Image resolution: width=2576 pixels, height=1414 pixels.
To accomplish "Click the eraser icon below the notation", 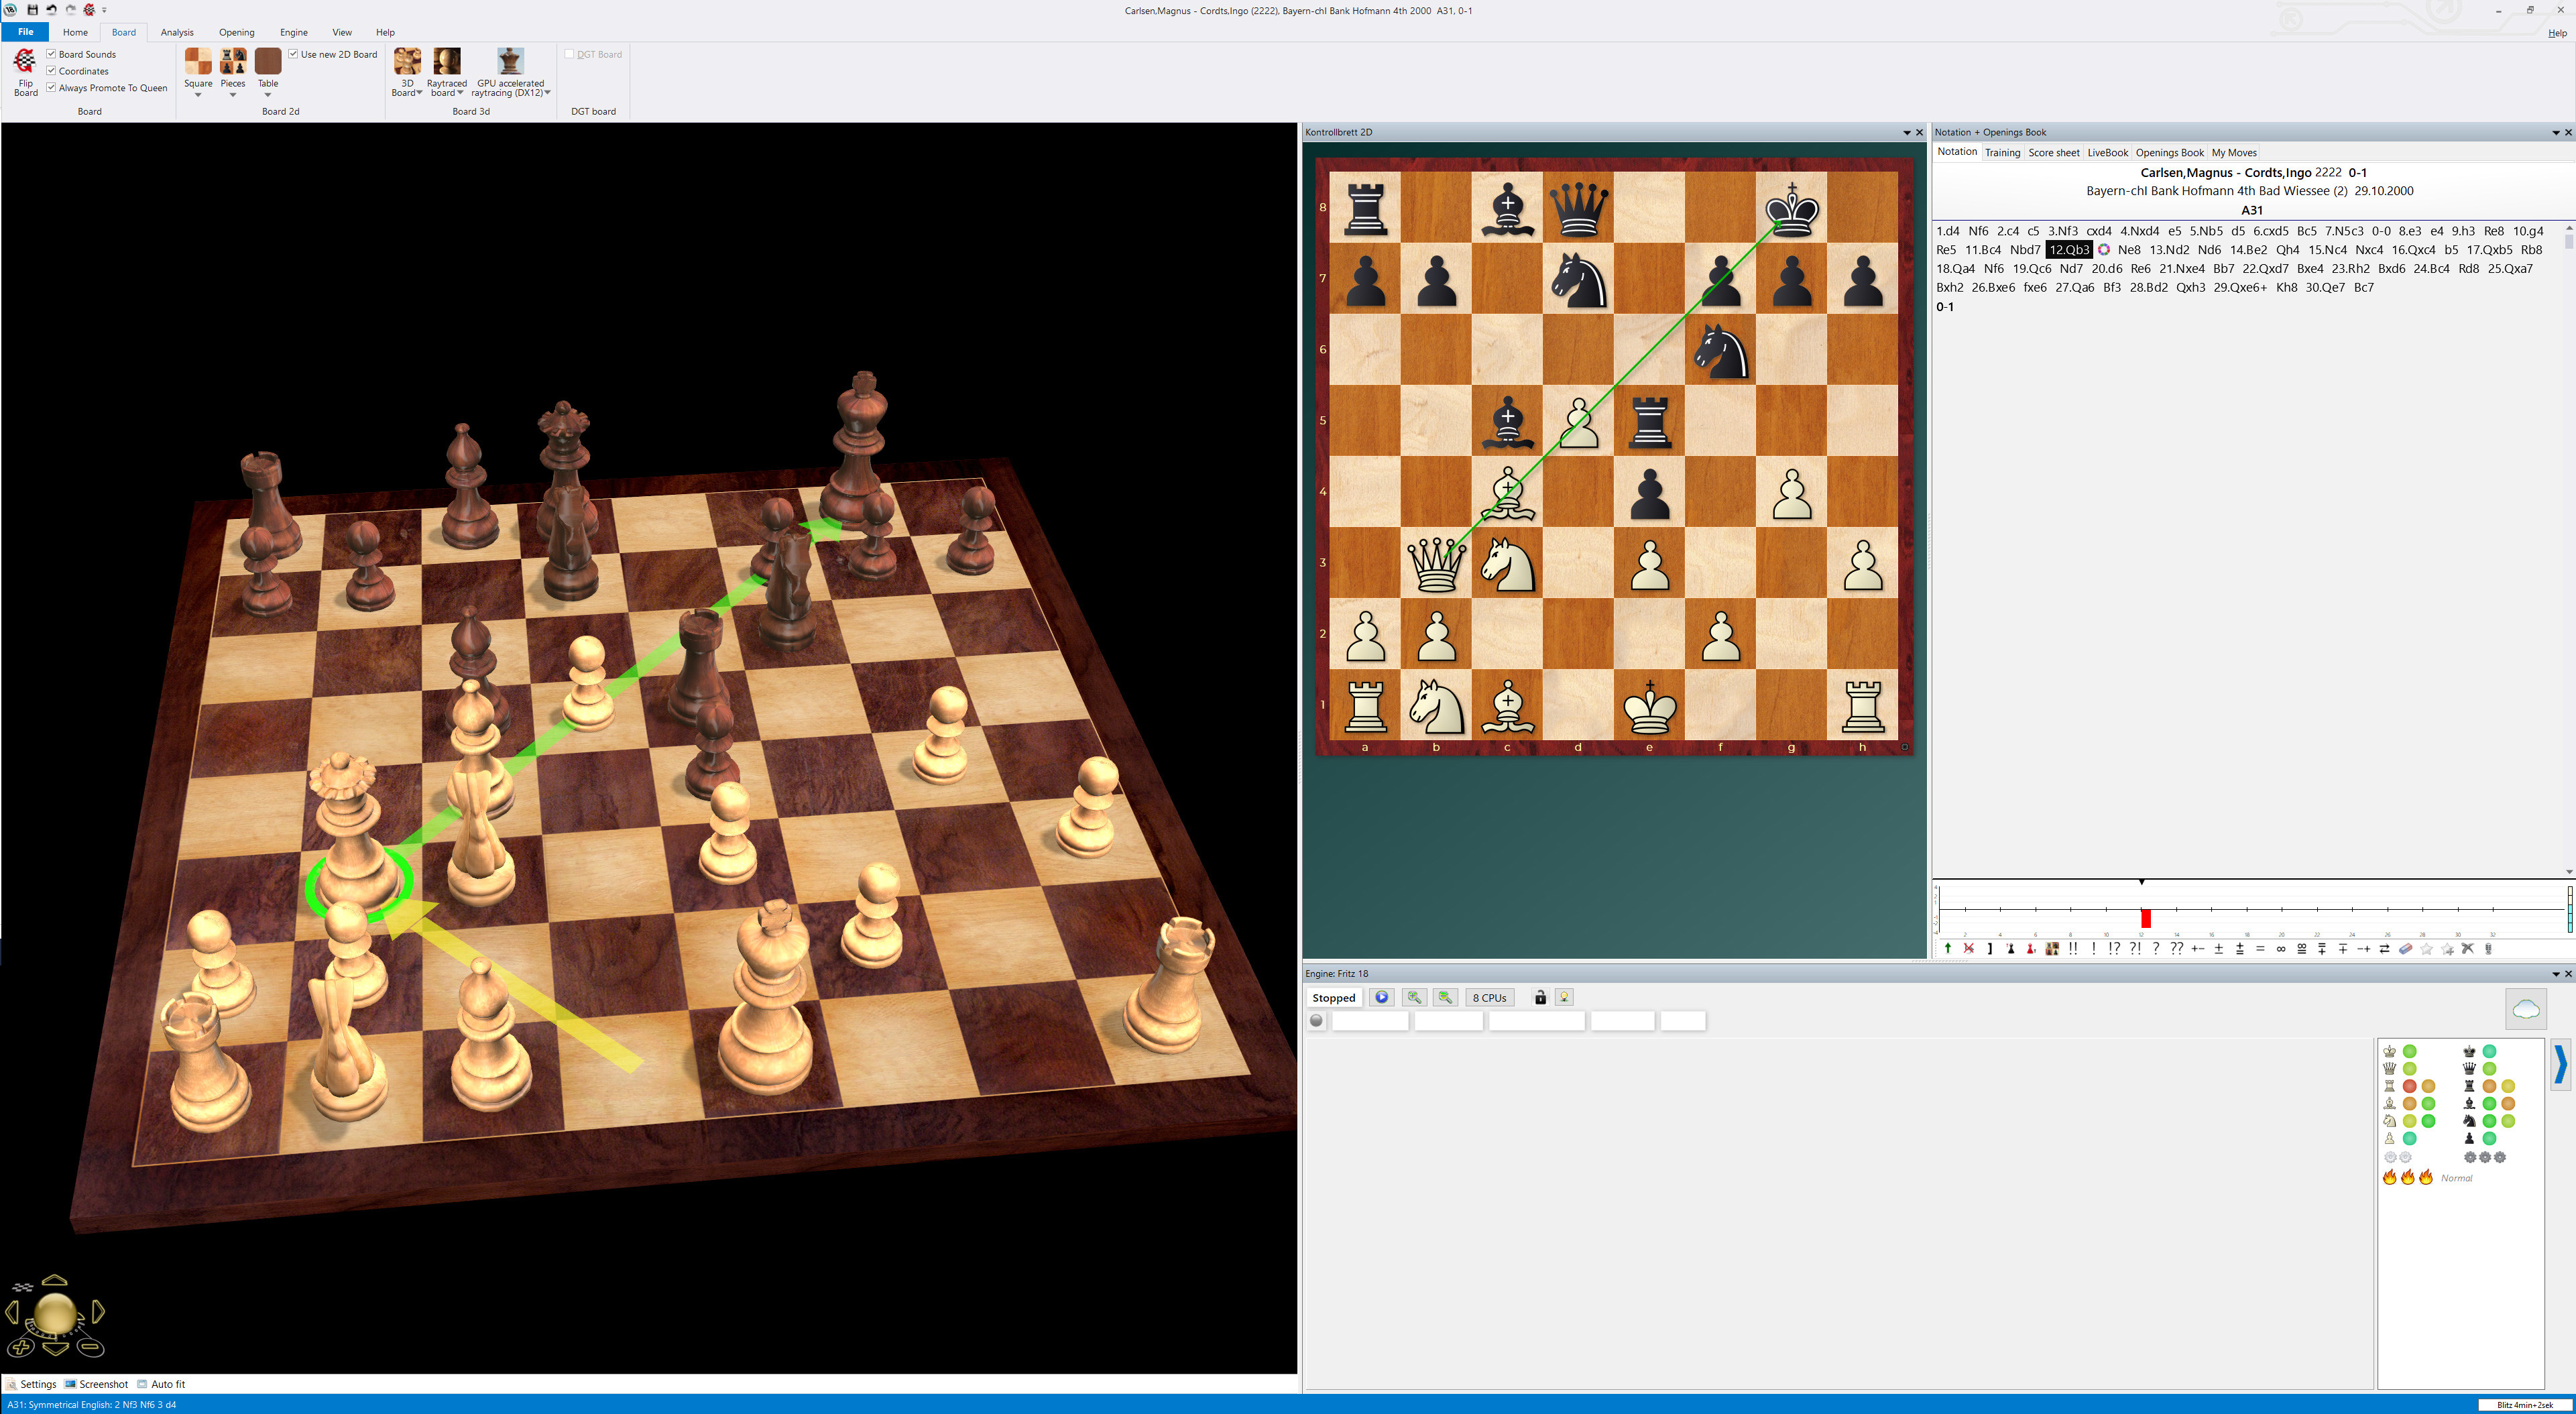I will coord(2405,948).
